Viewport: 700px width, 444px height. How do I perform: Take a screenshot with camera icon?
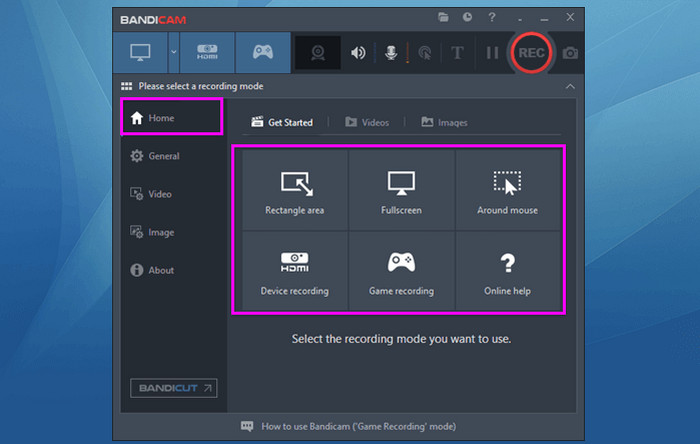570,53
